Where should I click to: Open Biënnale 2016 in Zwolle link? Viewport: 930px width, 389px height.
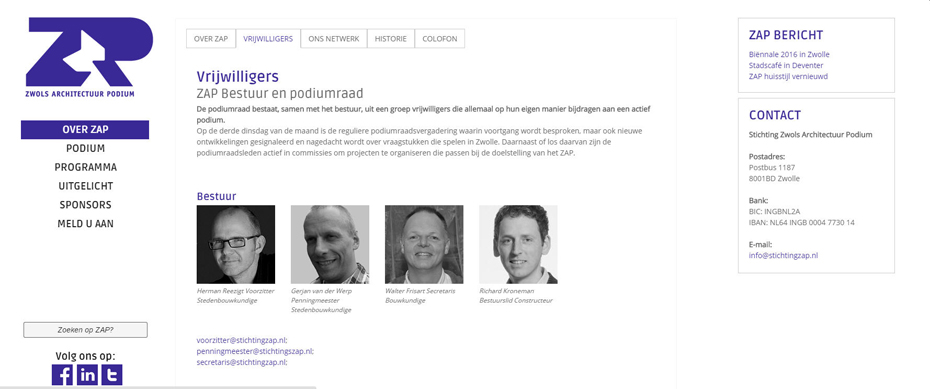(789, 55)
